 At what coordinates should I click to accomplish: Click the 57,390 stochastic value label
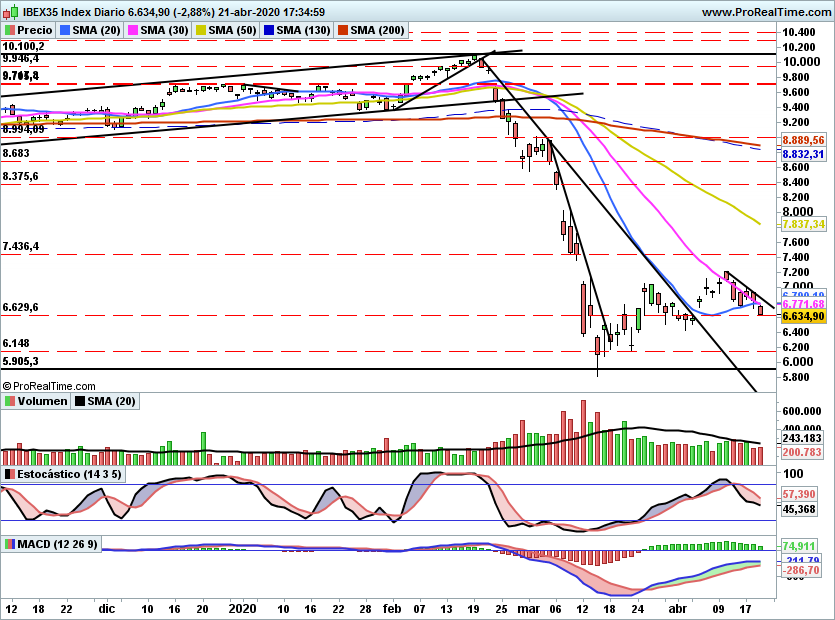click(799, 494)
